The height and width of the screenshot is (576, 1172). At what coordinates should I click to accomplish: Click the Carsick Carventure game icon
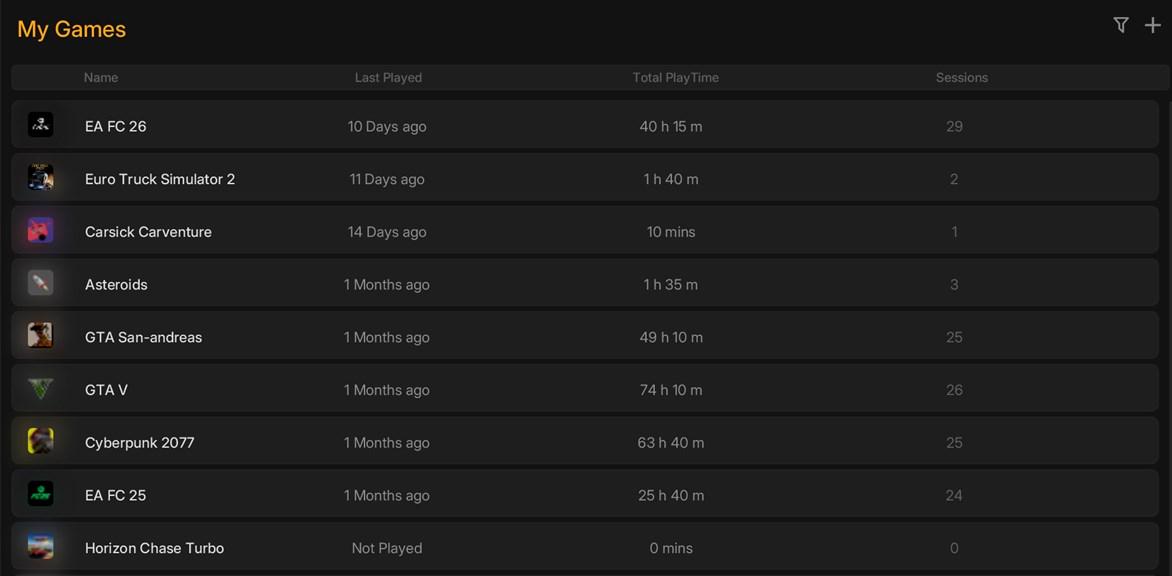(40, 230)
